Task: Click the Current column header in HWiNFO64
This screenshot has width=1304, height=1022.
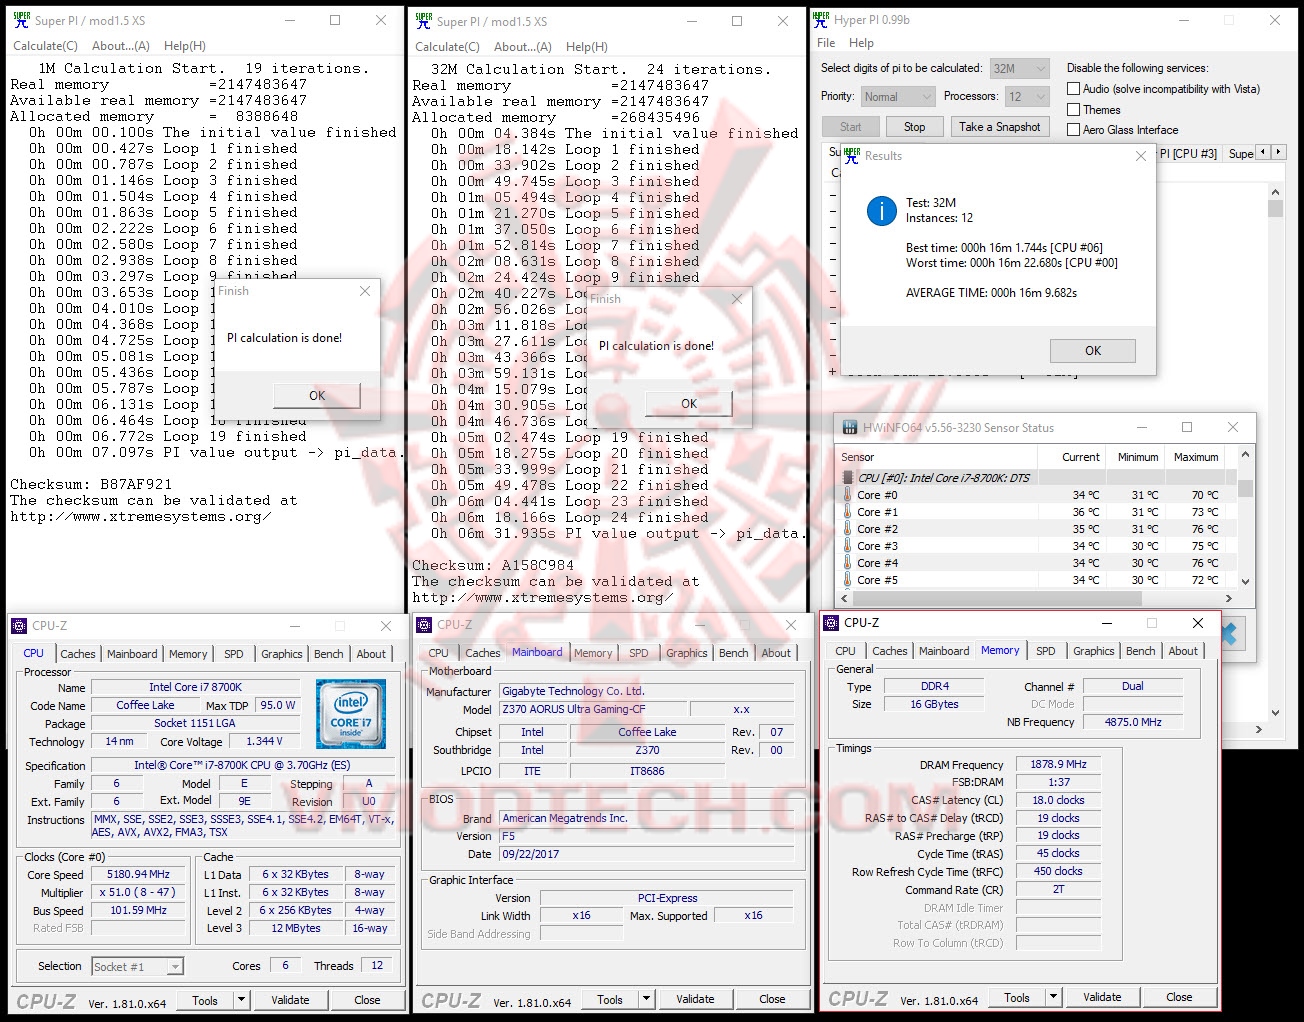Action: pyautogui.click(x=1080, y=457)
